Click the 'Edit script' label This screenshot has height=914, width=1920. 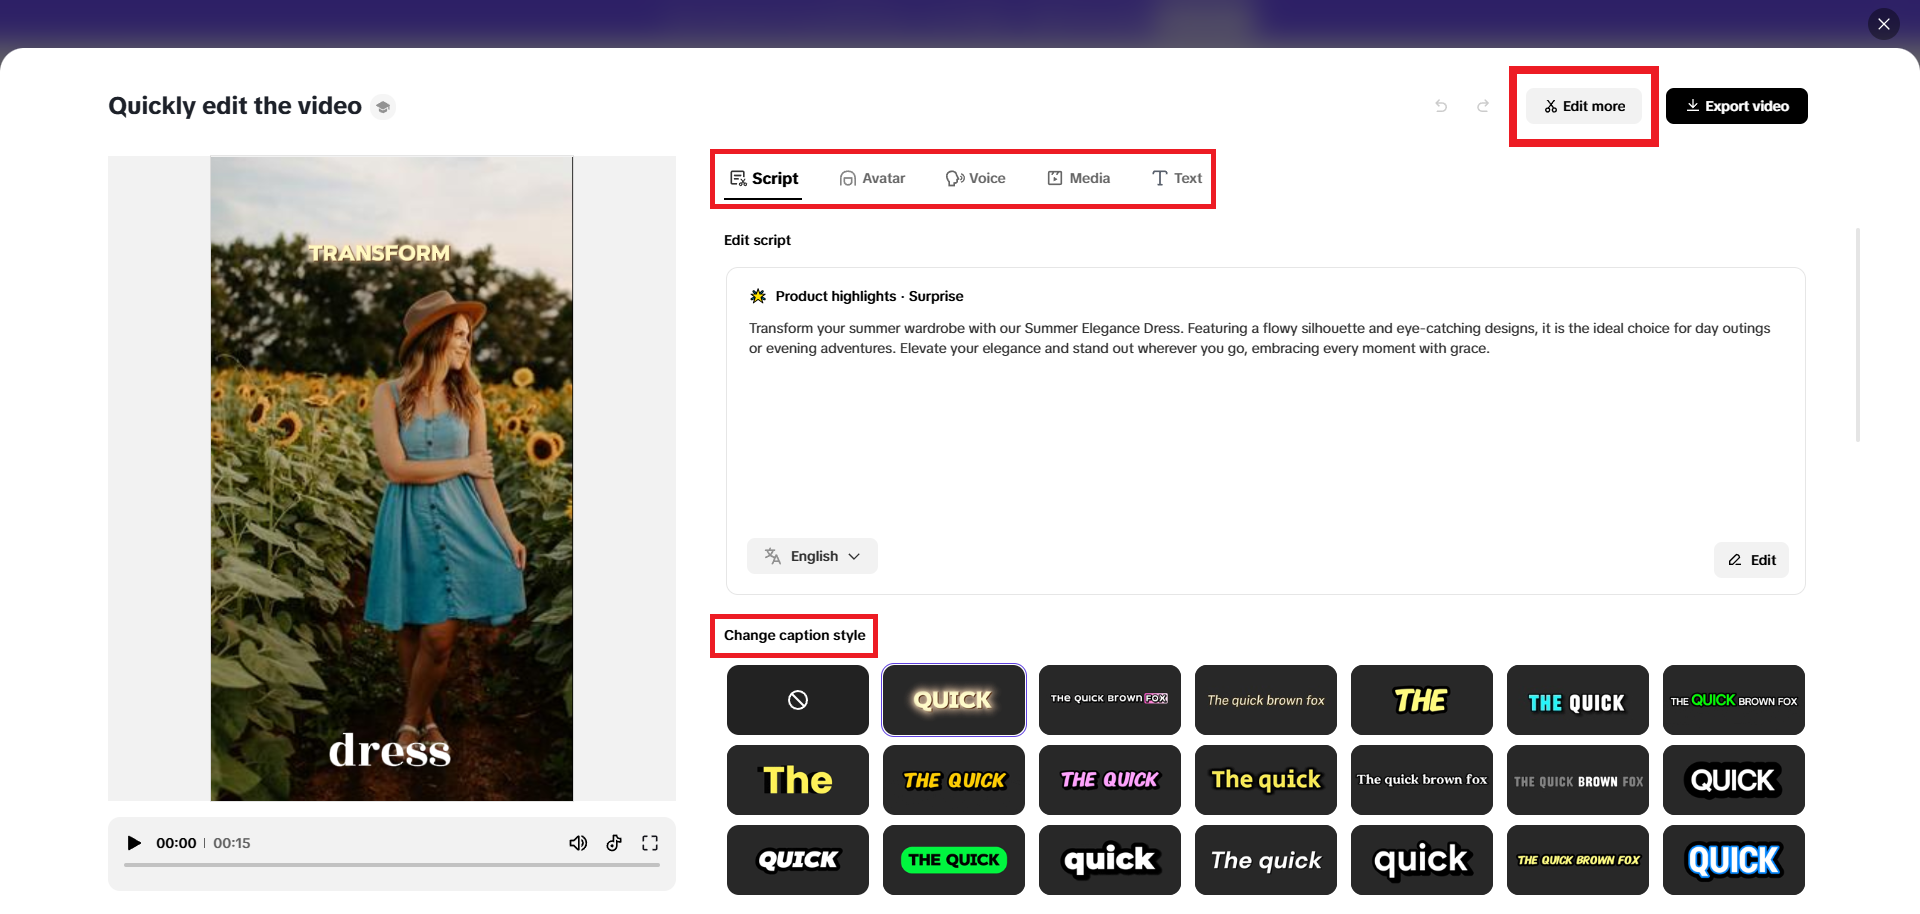(757, 240)
